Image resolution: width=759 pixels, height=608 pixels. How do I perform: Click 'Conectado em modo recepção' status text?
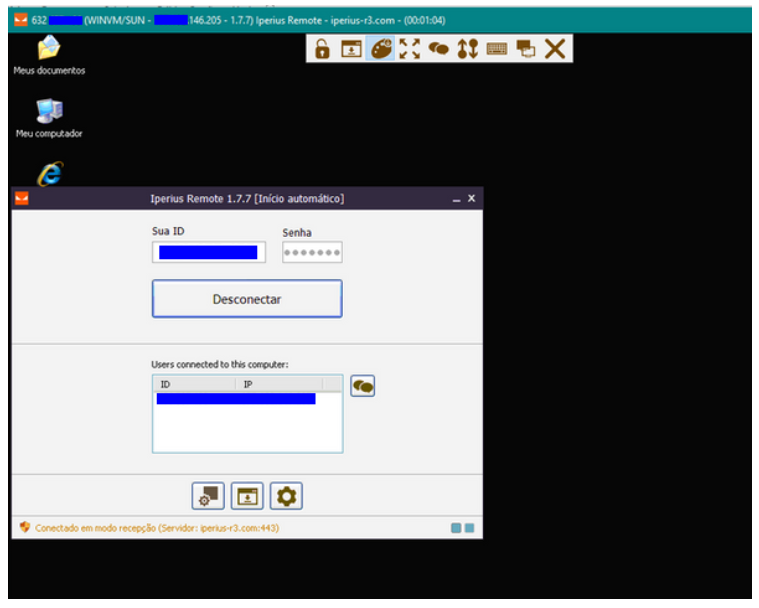tap(95, 528)
